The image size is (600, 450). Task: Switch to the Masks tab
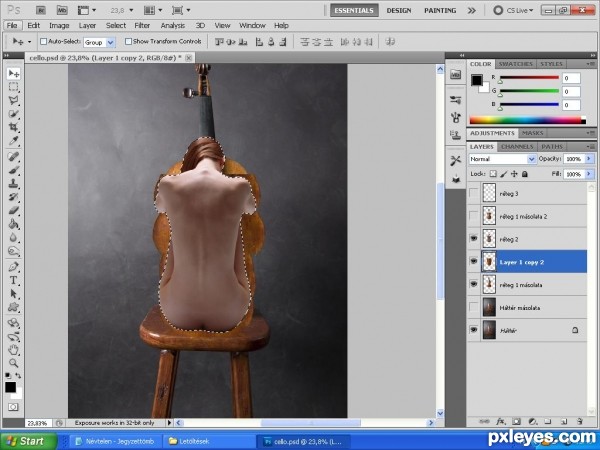[x=532, y=133]
